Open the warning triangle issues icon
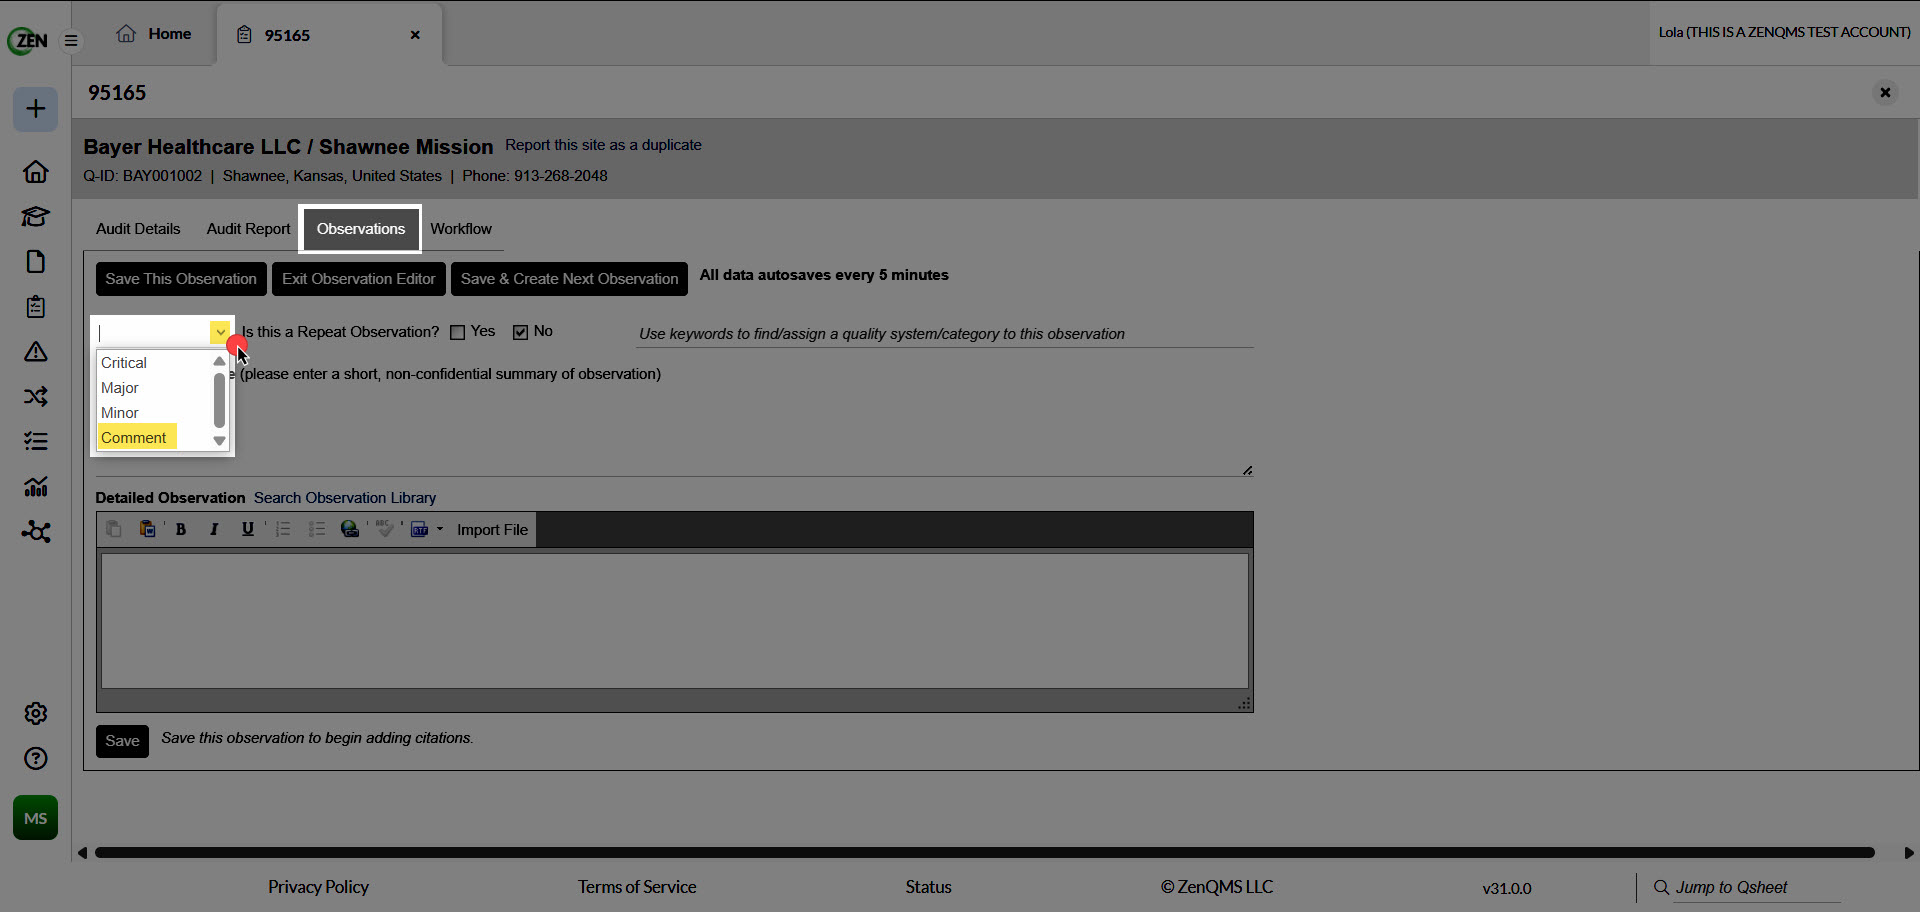The image size is (1920, 912). click(x=36, y=351)
